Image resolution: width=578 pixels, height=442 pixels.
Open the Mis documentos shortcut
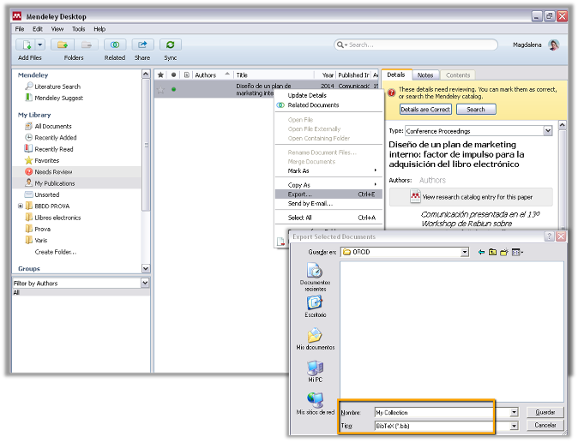[316, 338]
